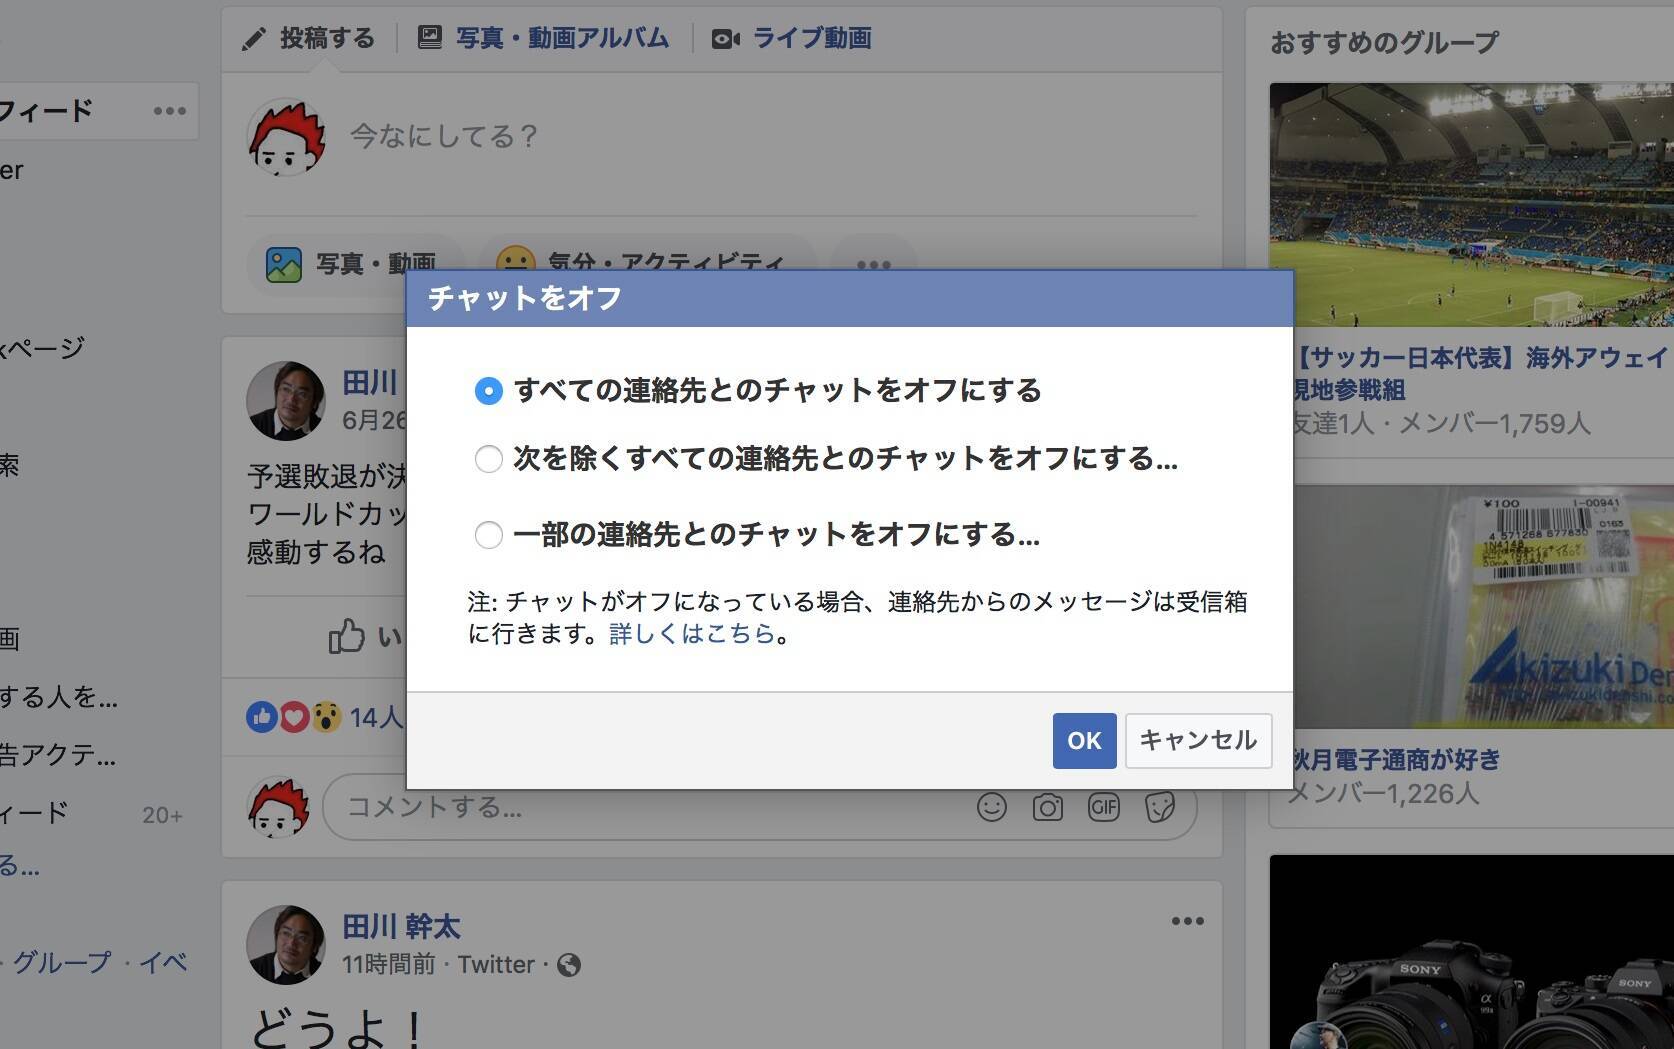Click the profile photo on the 6月 post
1674x1049 pixels.
click(286, 401)
